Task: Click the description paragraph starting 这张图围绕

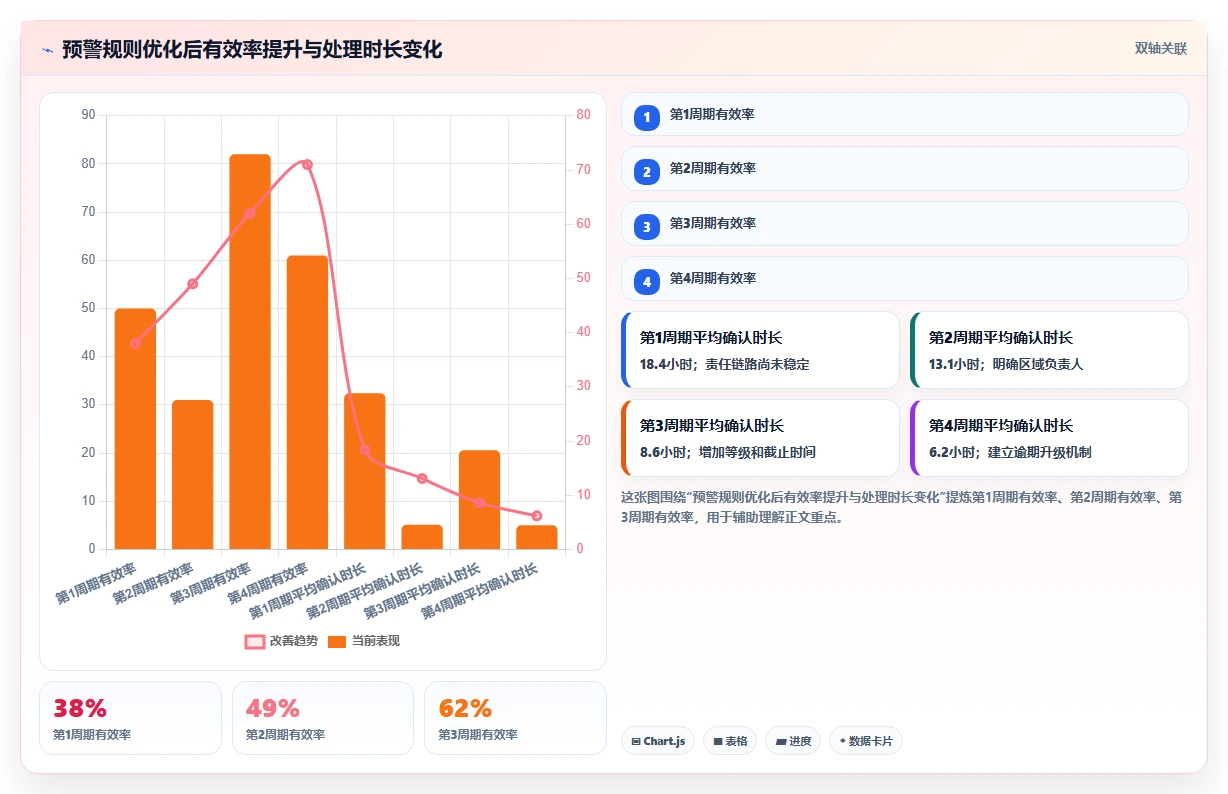Action: pyautogui.click(x=903, y=507)
